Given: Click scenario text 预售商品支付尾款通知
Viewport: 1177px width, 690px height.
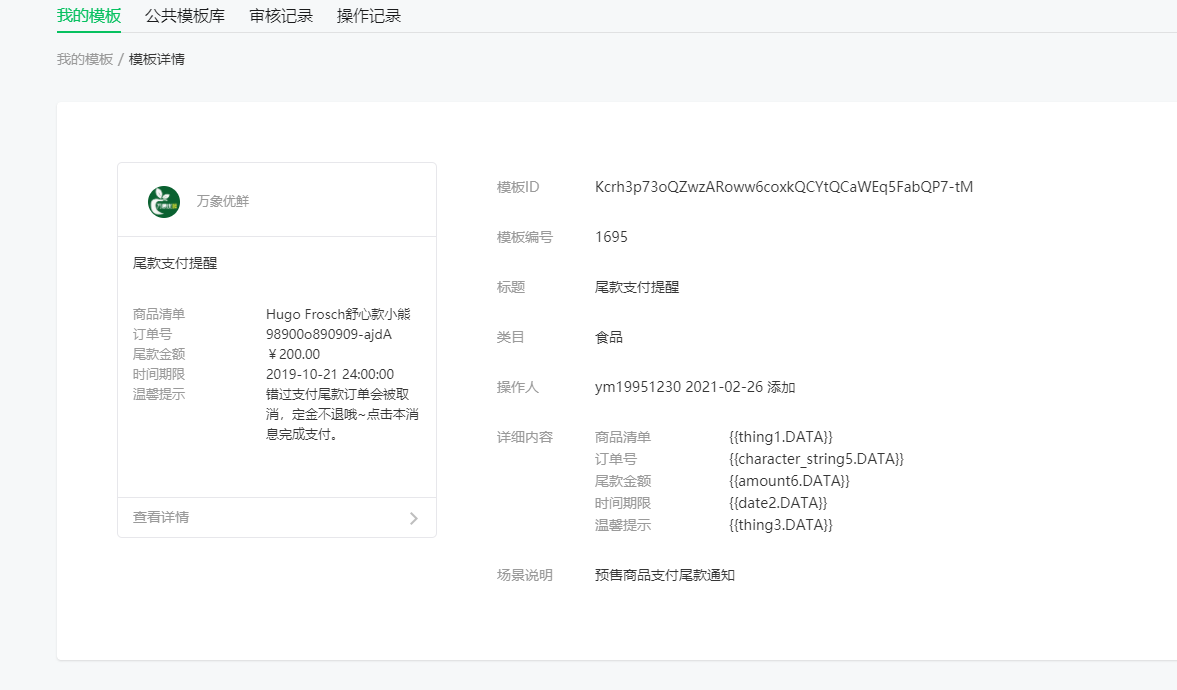Looking at the screenshot, I should pos(664,575).
